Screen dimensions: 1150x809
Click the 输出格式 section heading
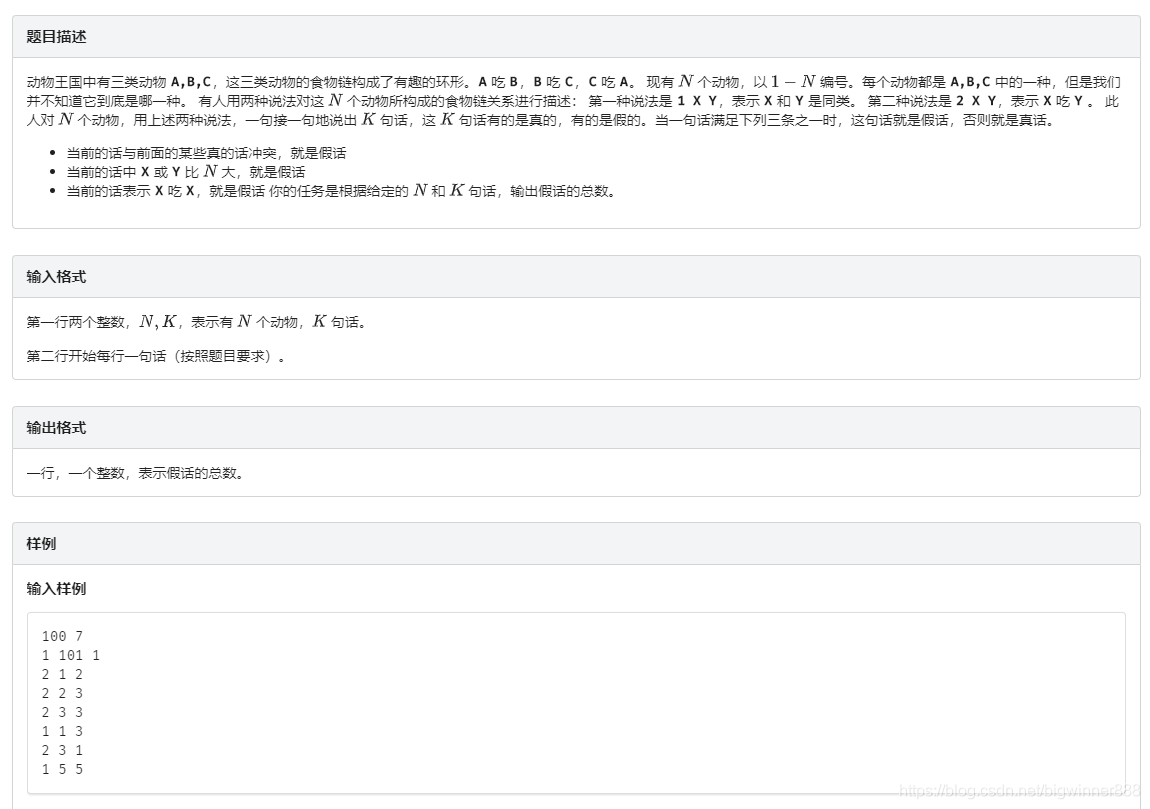(56, 428)
